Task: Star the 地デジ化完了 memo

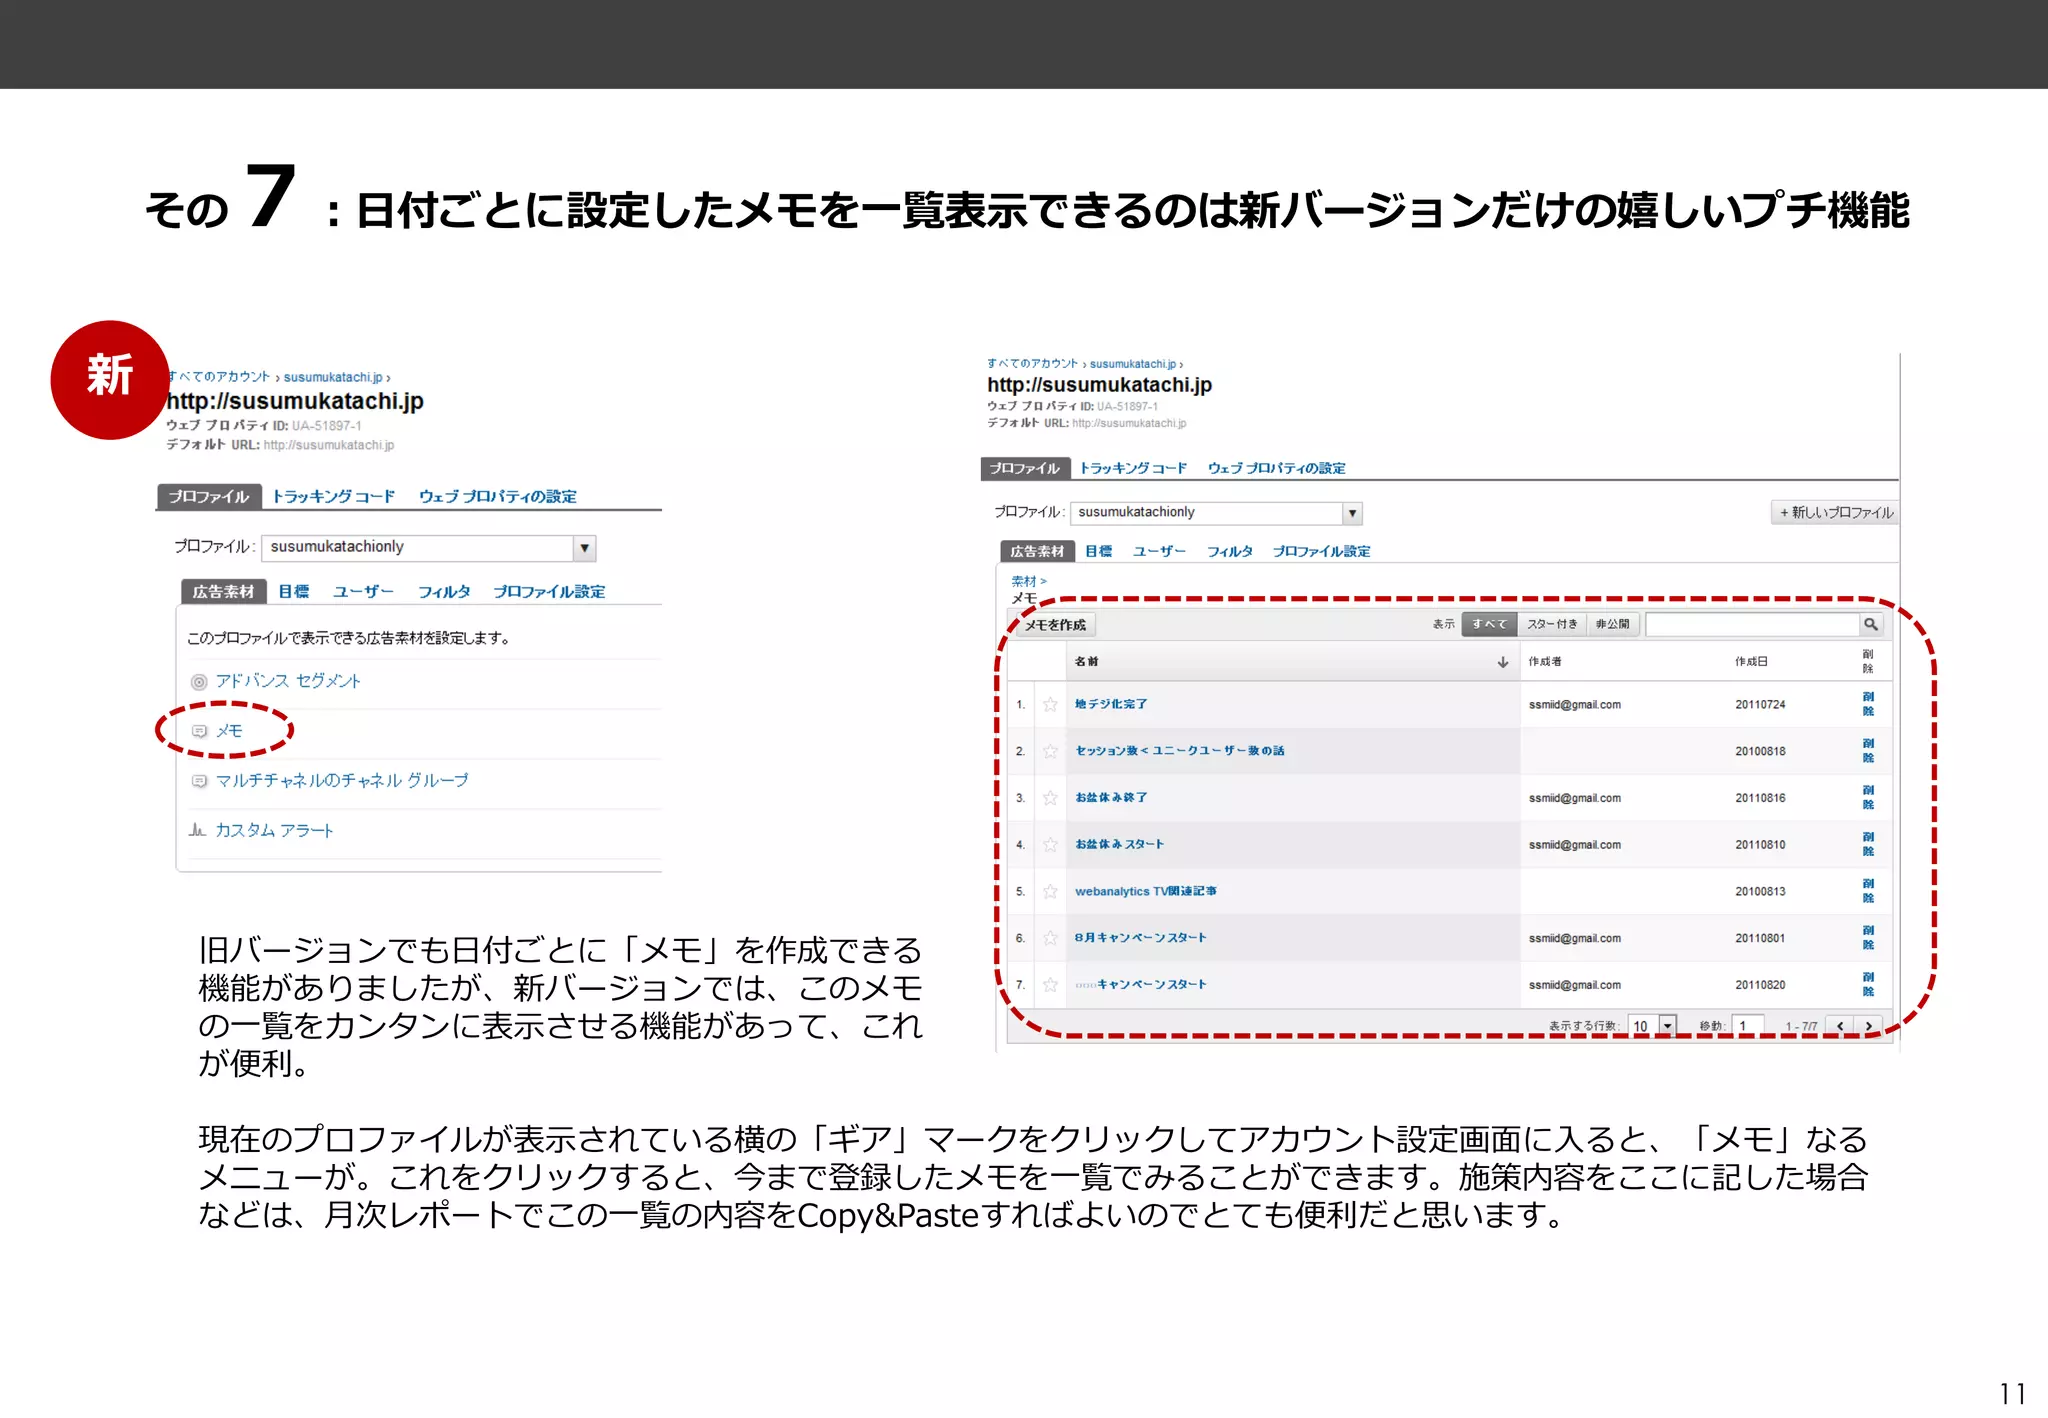Action: (1050, 704)
